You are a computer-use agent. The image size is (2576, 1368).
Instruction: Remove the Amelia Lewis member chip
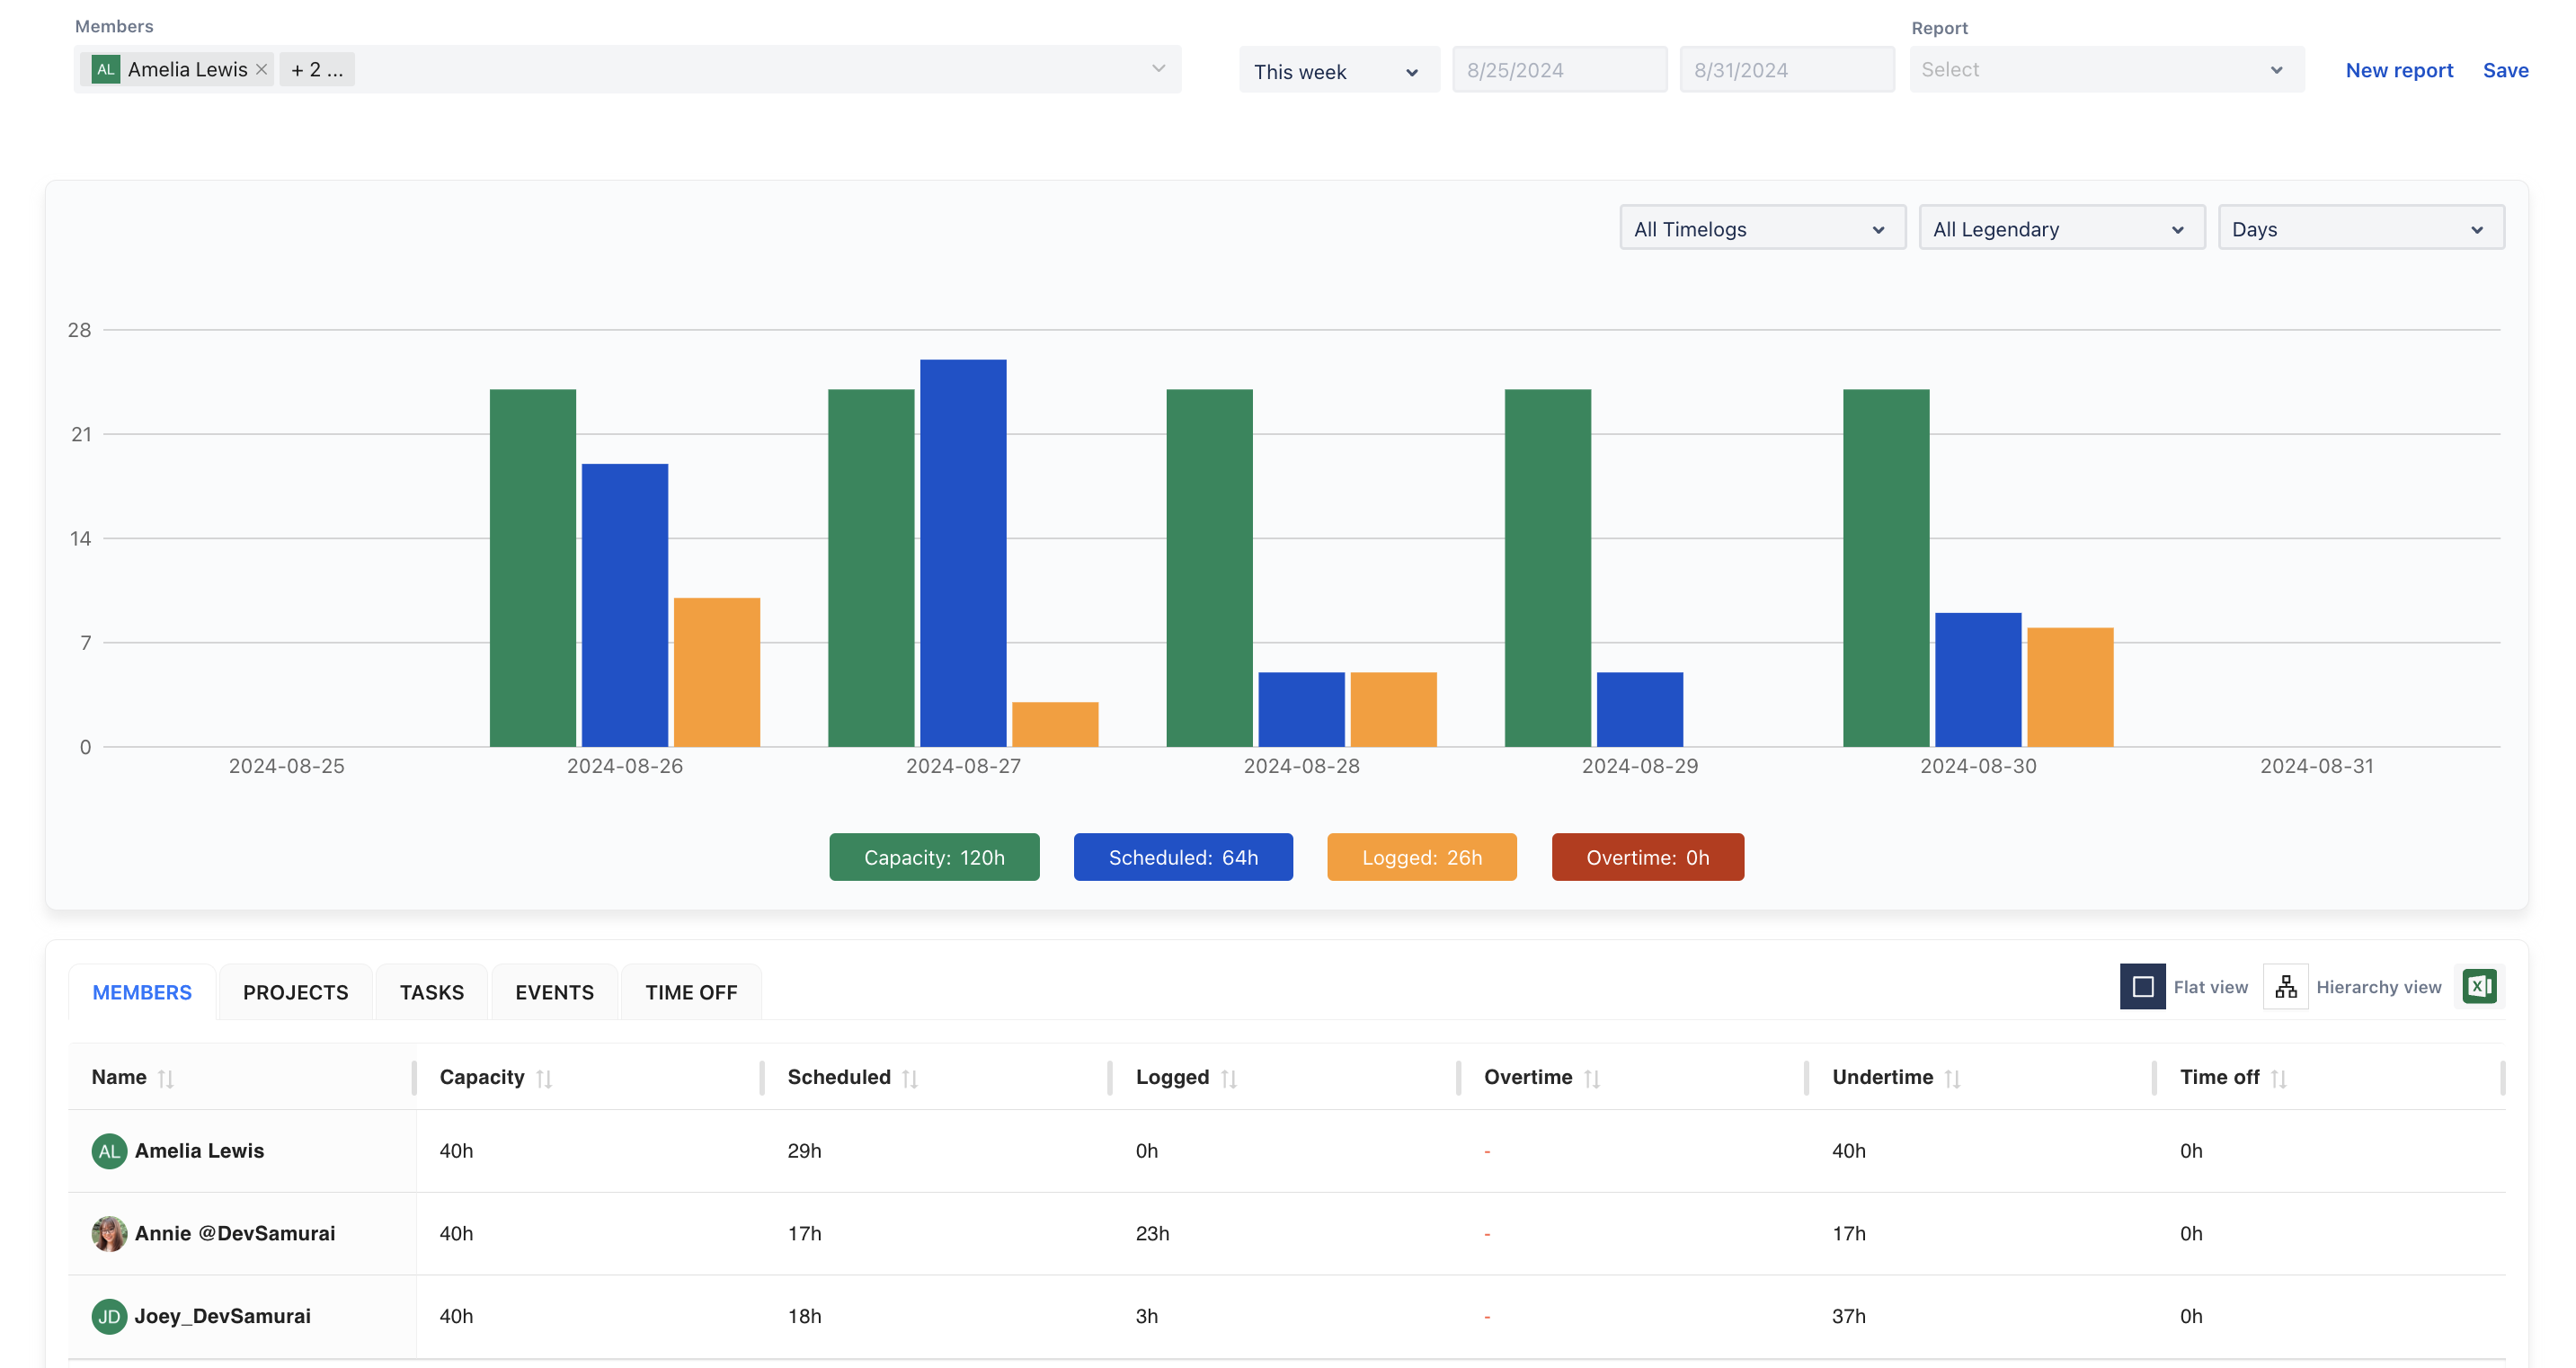point(262,70)
